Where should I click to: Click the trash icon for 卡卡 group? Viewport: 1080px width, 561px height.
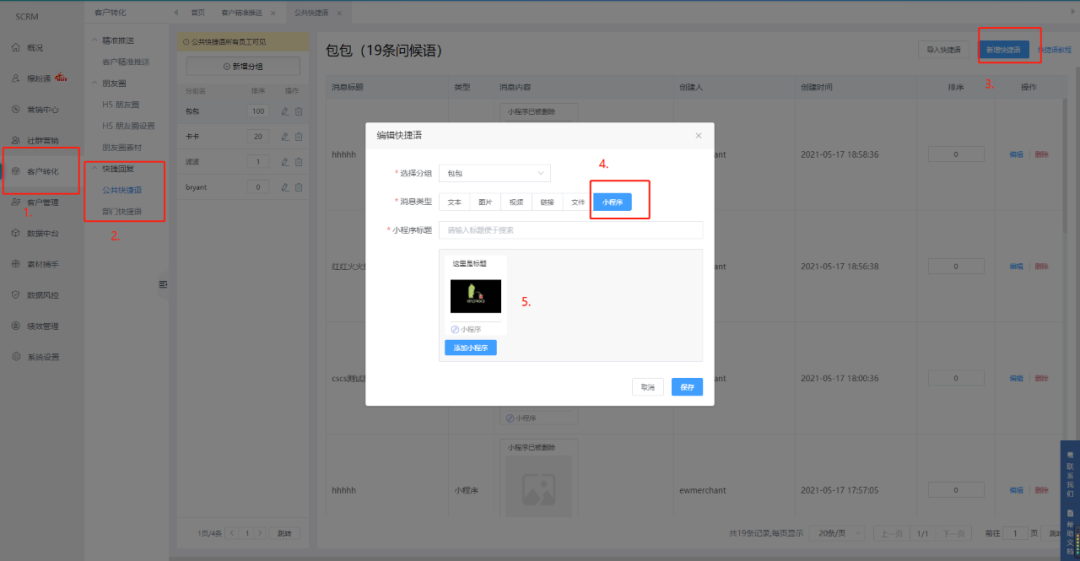coord(298,136)
